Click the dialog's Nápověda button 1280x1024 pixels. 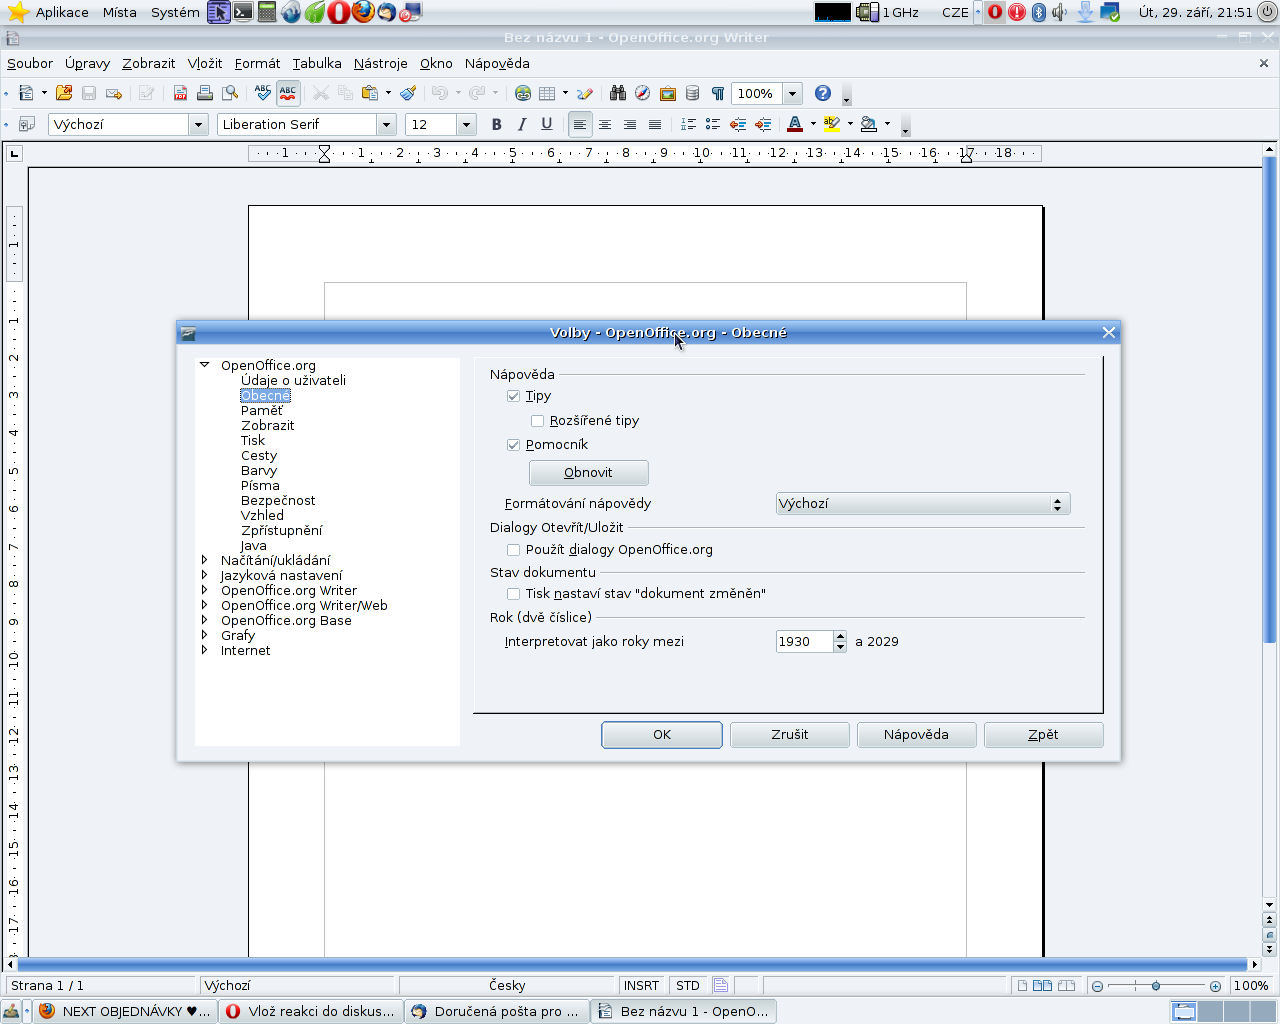(916, 735)
